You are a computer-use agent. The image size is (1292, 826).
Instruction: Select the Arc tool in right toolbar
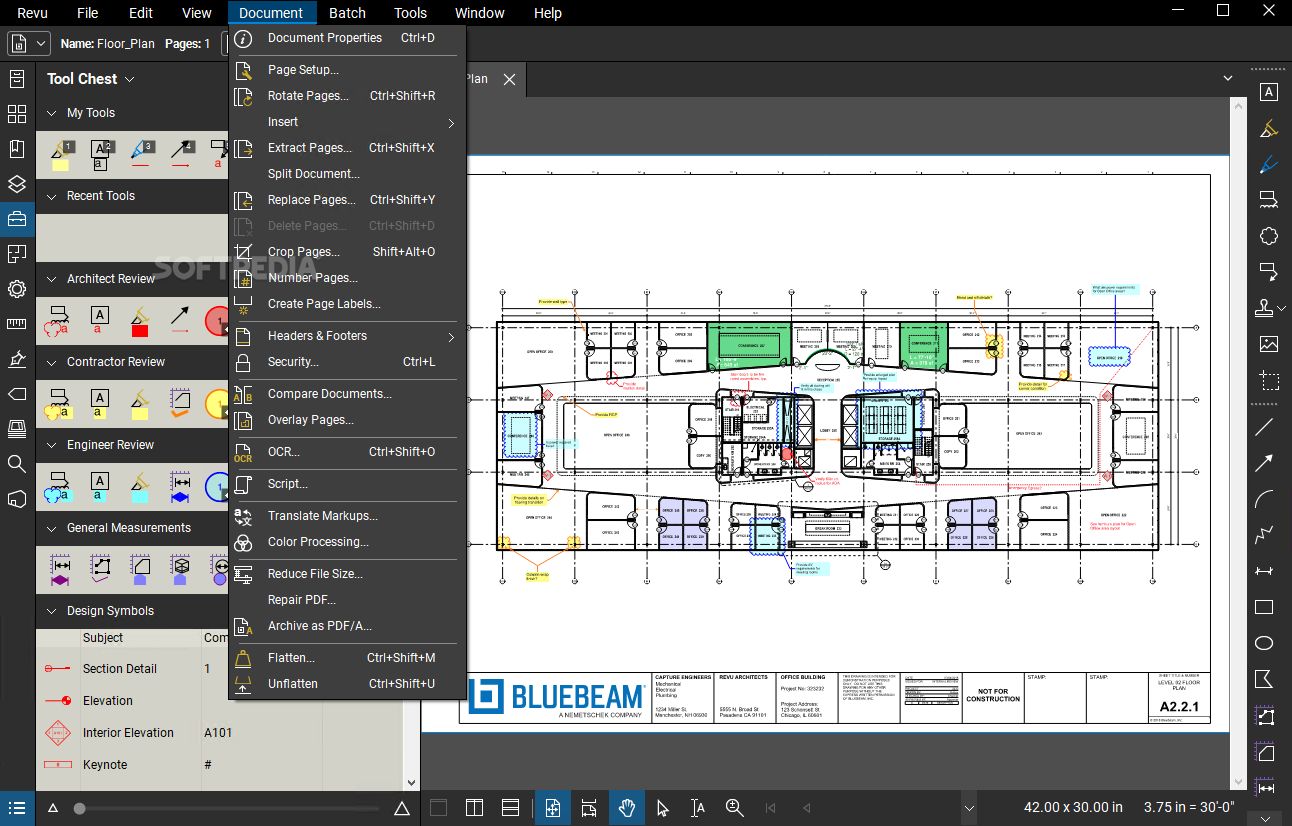(1264, 498)
